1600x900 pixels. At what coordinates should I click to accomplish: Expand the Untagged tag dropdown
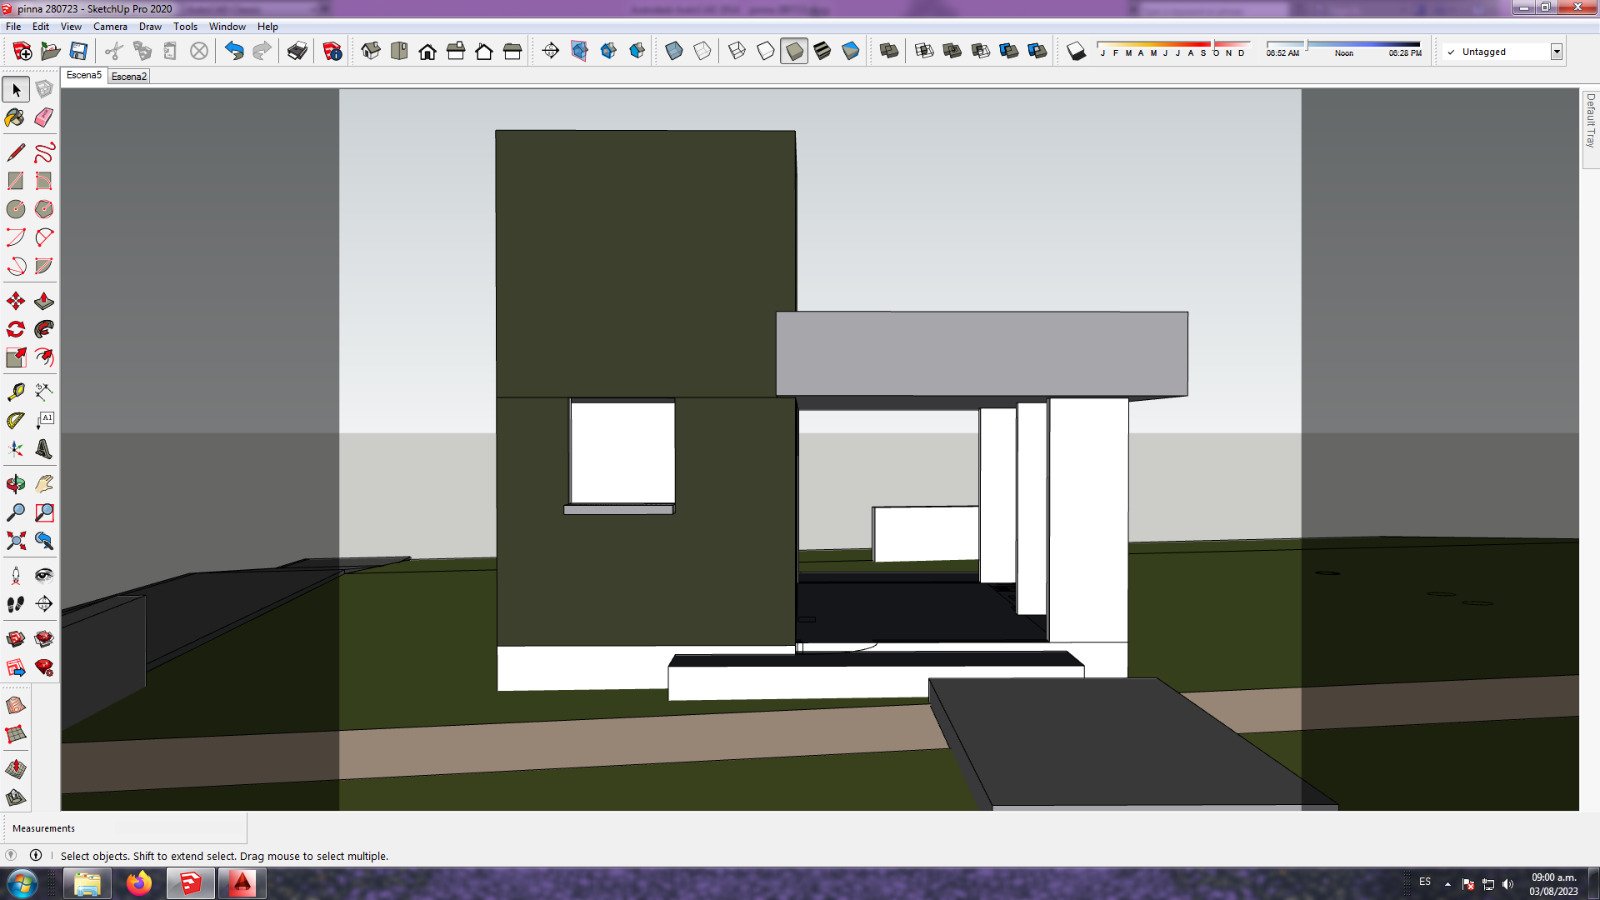[1557, 52]
